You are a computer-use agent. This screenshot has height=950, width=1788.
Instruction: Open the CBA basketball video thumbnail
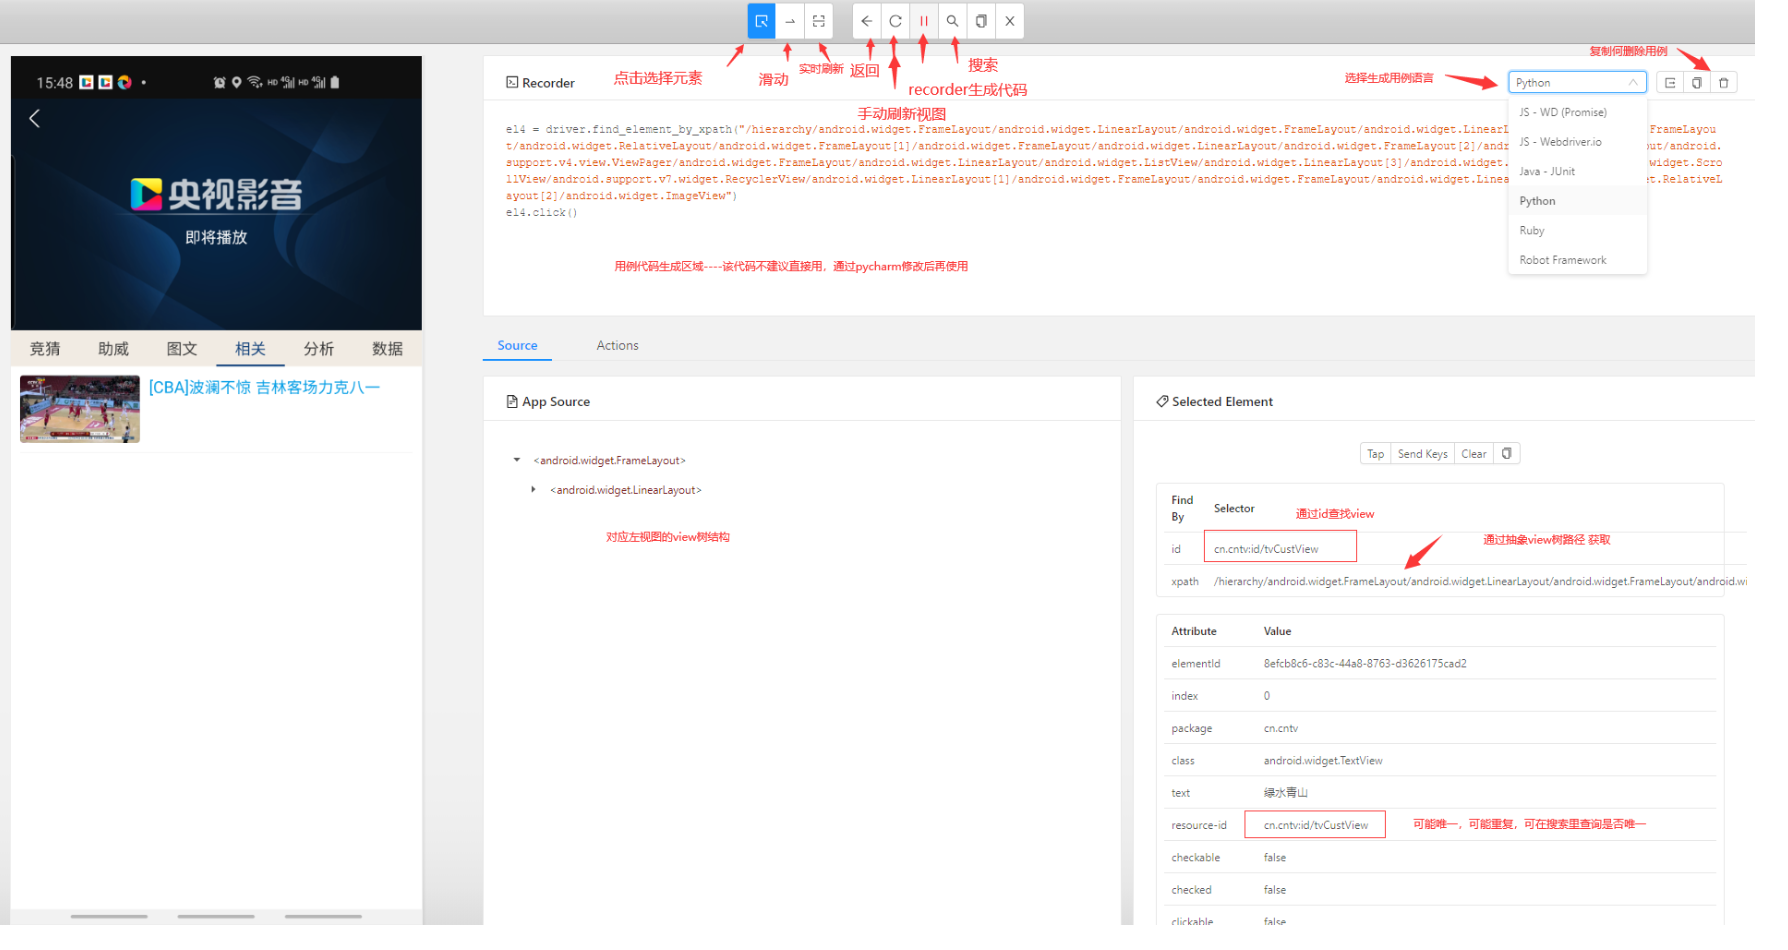[80, 409]
